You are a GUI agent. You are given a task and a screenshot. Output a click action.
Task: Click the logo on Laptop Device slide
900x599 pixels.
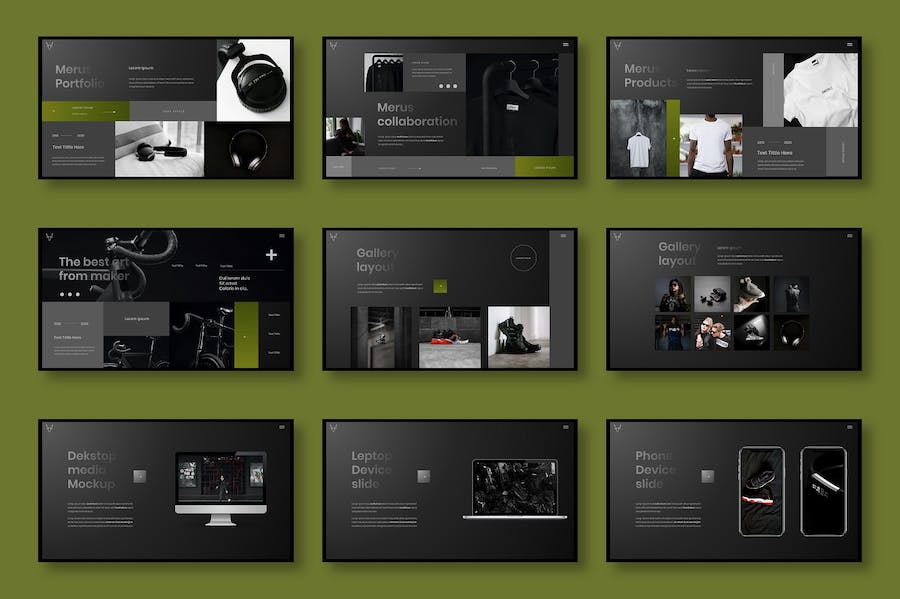point(336,430)
